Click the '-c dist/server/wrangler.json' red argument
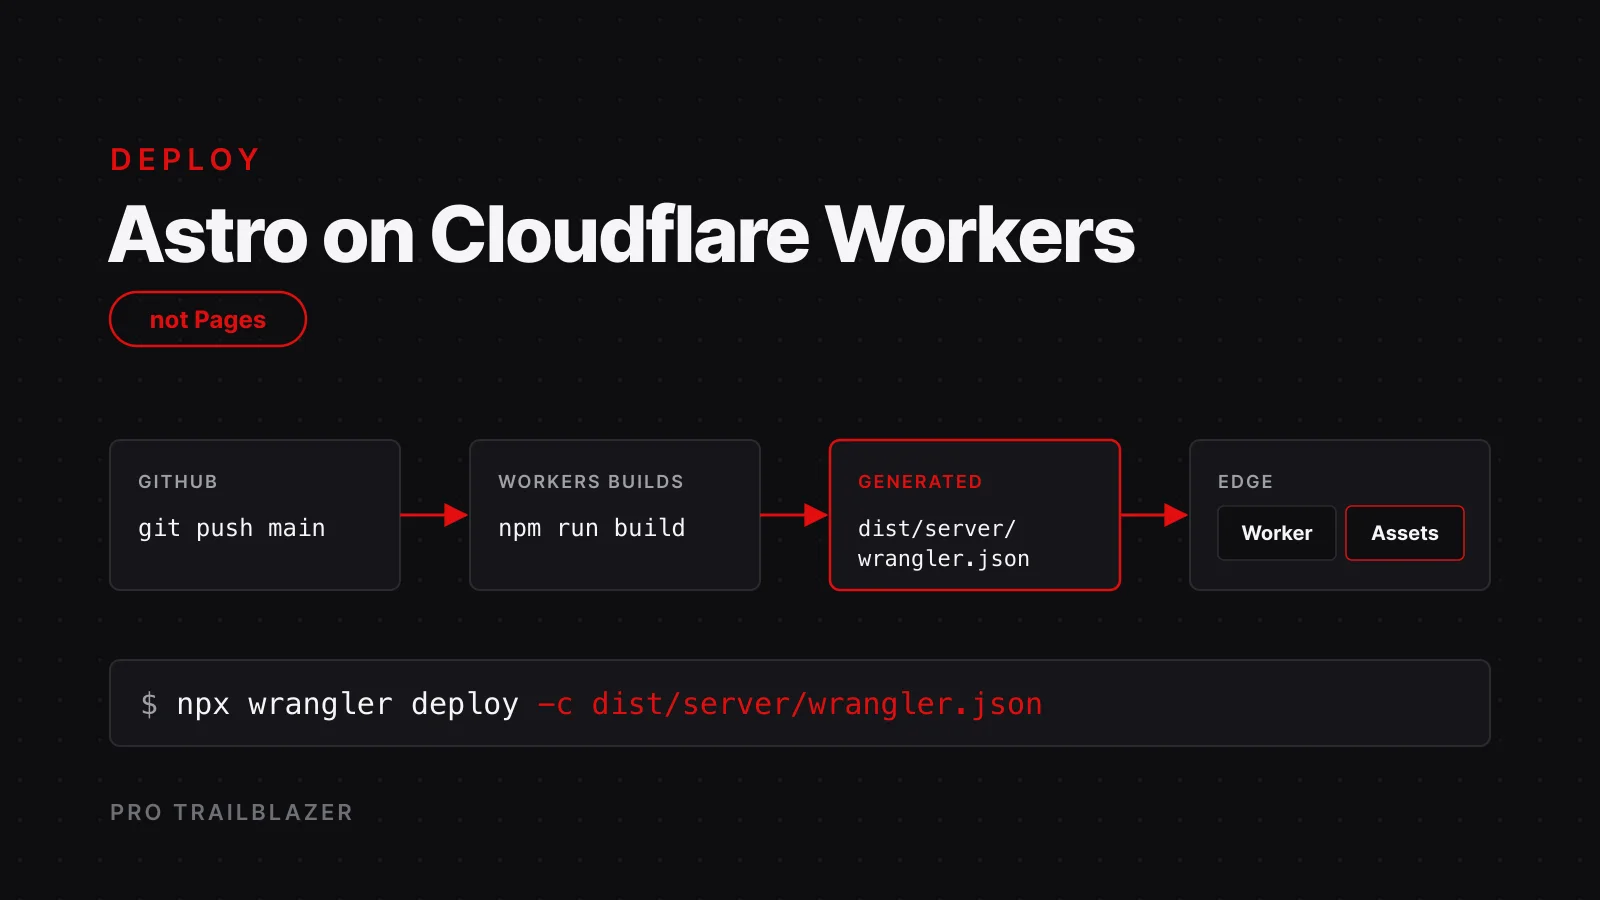The height and width of the screenshot is (900, 1600). pos(790,704)
